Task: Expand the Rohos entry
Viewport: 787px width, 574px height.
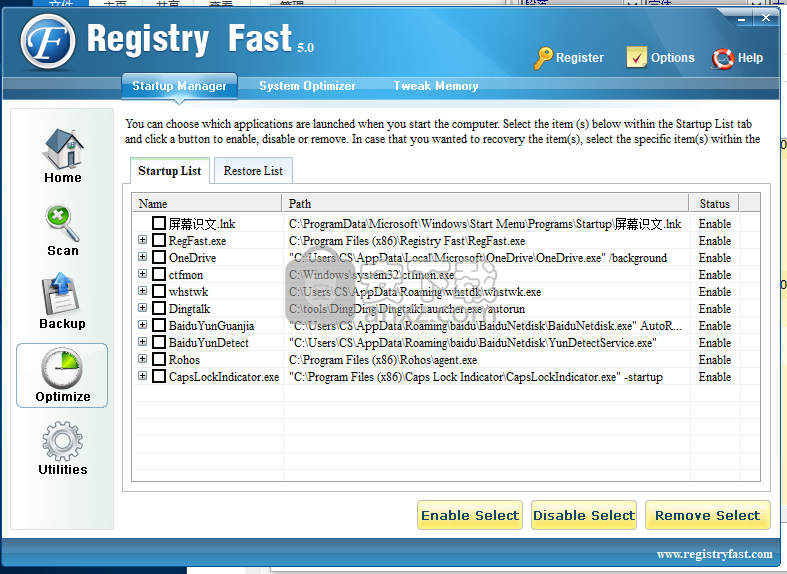Action: pyautogui.click(x=143, y=359)
